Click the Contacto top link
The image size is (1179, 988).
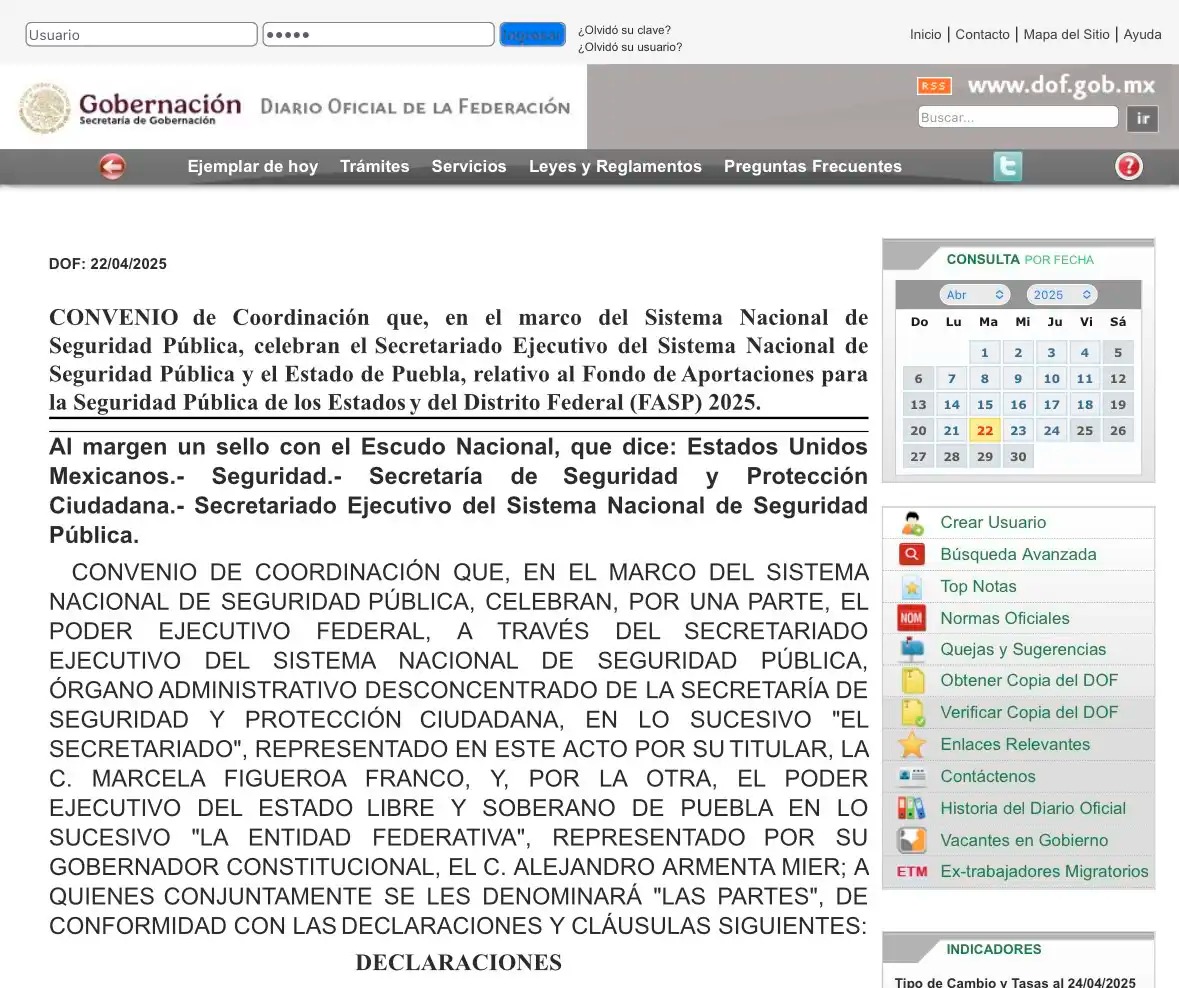[x=982, y=35]
